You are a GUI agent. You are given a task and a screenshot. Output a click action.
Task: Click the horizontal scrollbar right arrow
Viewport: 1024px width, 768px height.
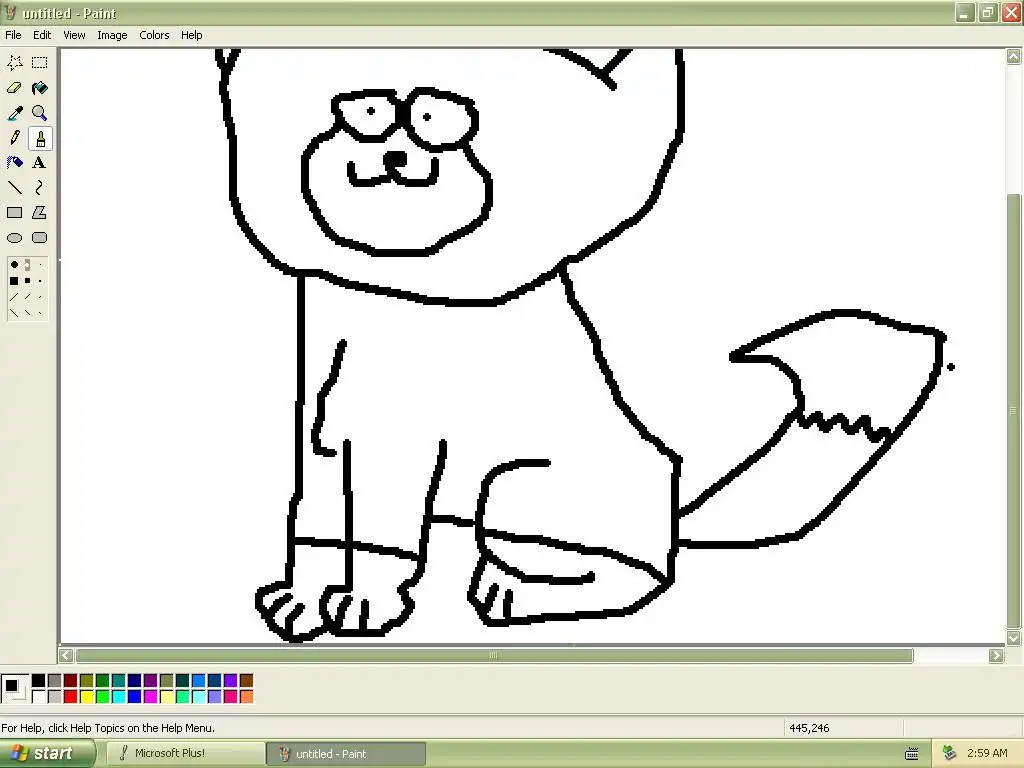(996, 655)
